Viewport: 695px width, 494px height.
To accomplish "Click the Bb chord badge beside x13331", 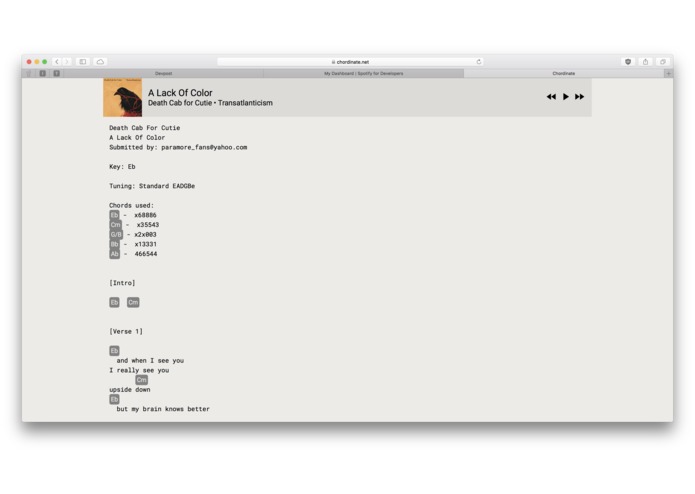I will tap(114, 244).
